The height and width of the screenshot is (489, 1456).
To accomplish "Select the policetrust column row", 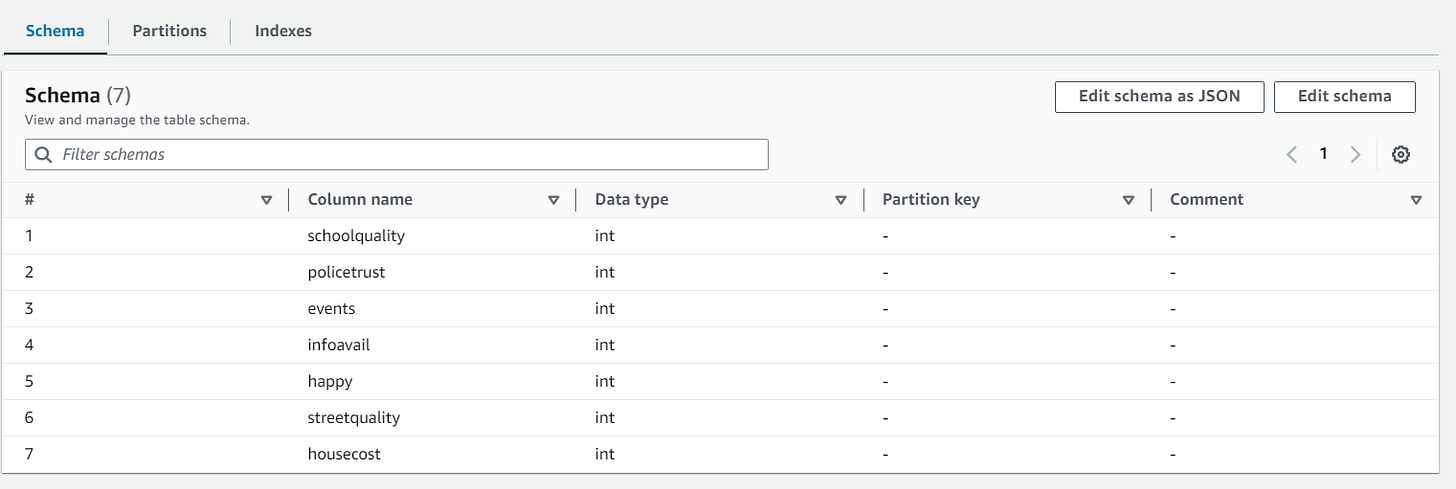I will (x=727, y=272).
